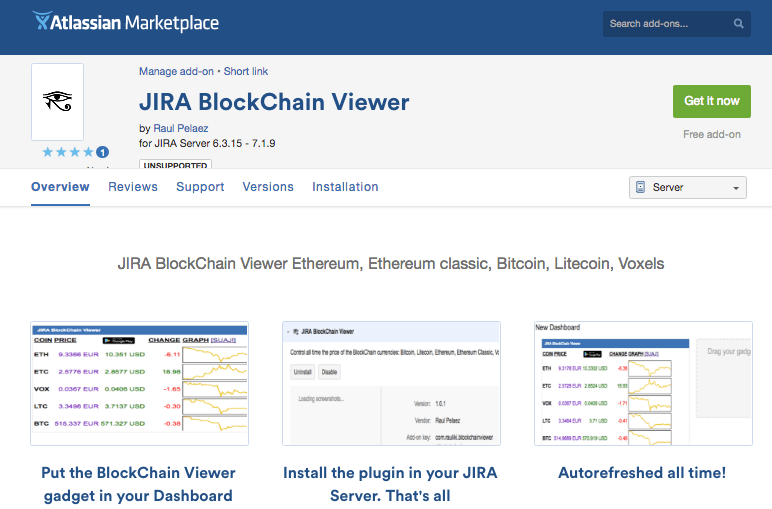Click the Short link hyperlink
Image resolution: width=772 pixels, height=509 pixels.
246,72
